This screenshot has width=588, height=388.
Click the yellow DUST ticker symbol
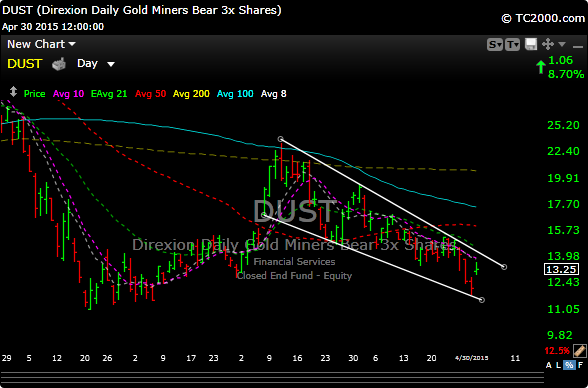pyautogui.click(x=24, y=64)
